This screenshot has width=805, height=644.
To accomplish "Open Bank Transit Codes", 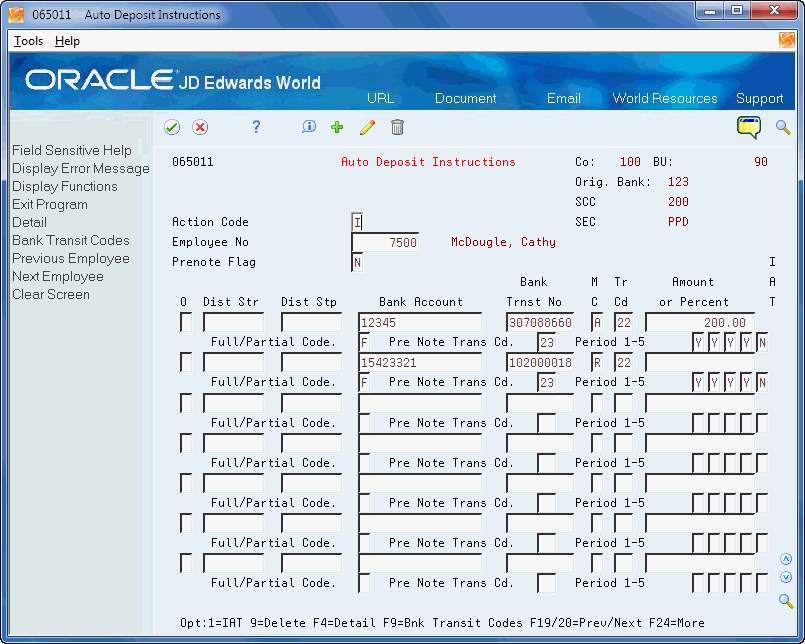I will (71, 240).
